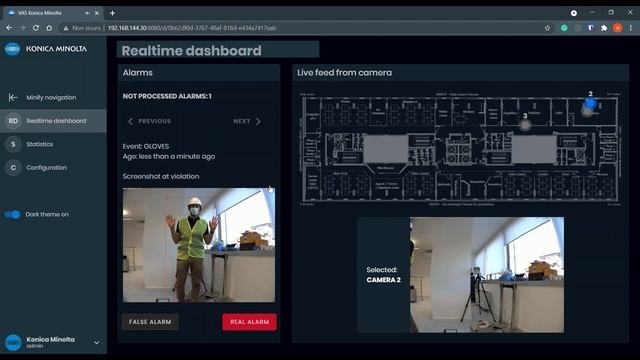This screenshot has width=640, height=360.
Task: Open Chrome three-dot menu
Action: click(631, 28)
